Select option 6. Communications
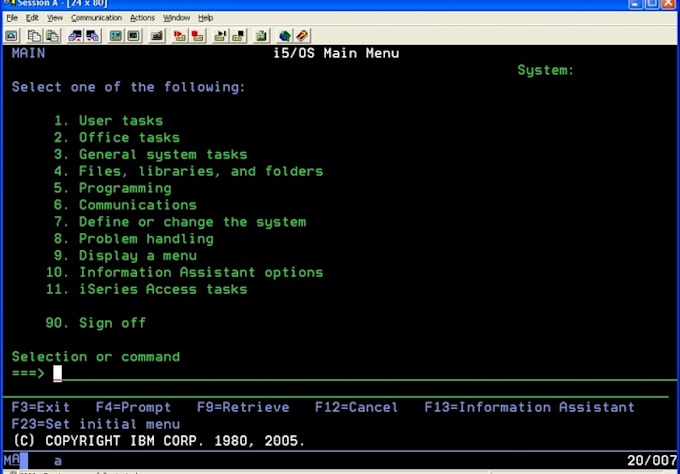Viewport: 680px width, 474px height. [125, 205]
